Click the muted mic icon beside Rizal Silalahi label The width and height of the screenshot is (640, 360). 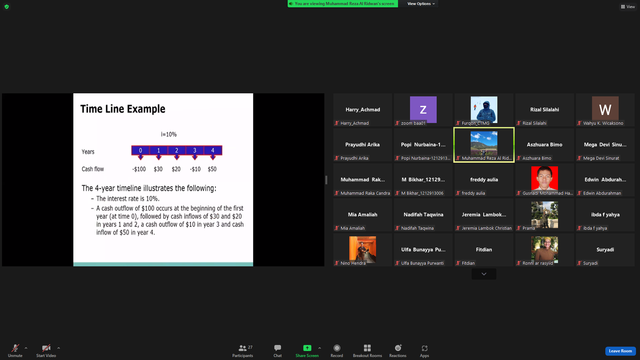pyautogui.click(x=519, y=123)
